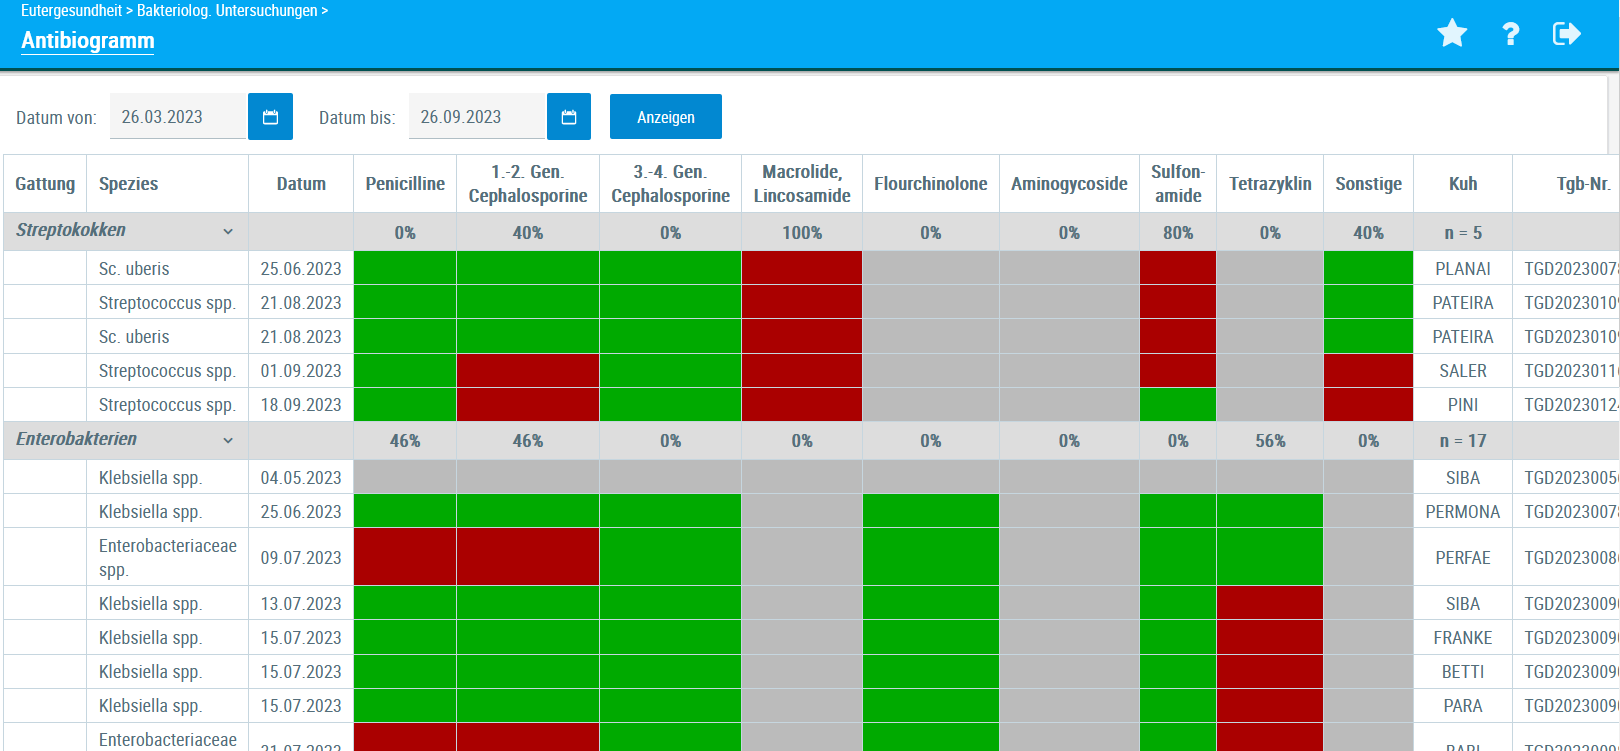
Task: Open calendar picker for Datum von
Action: pos(270,117)
